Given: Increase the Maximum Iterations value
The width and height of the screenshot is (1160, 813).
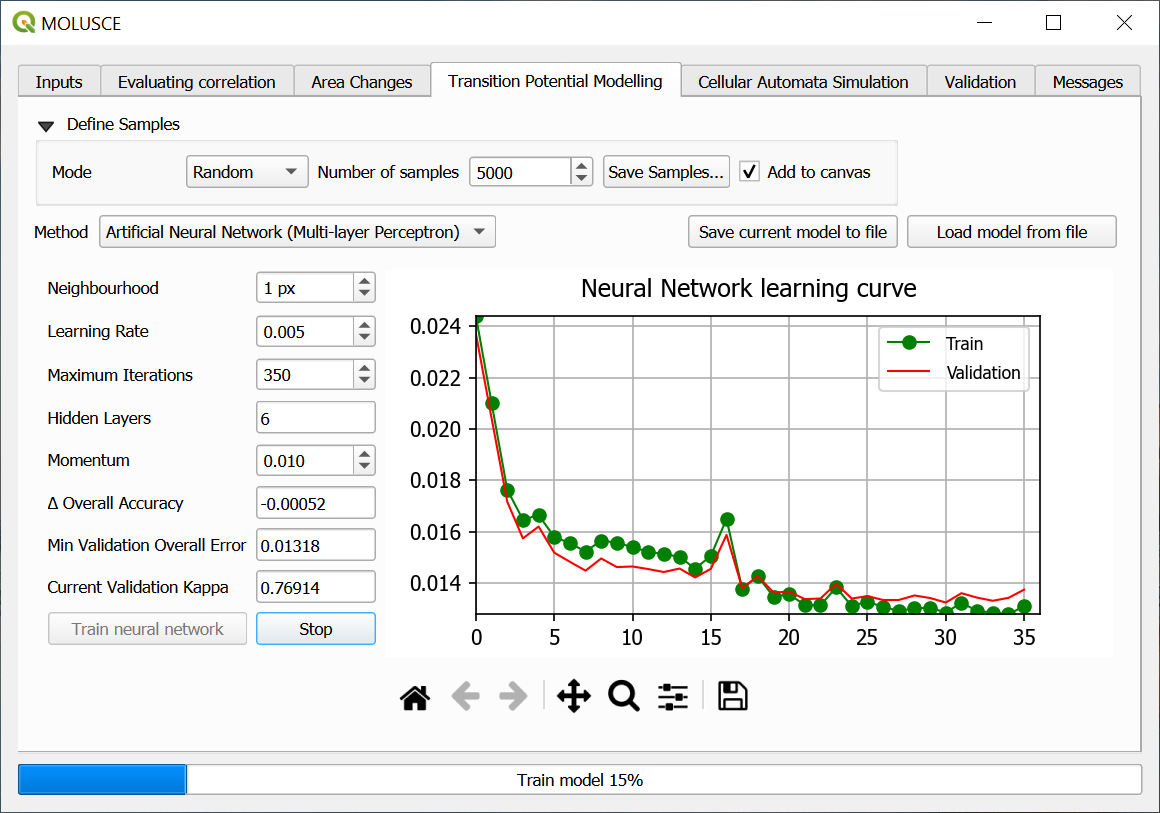Looking at the screenshot, I should tap(364, 368).
